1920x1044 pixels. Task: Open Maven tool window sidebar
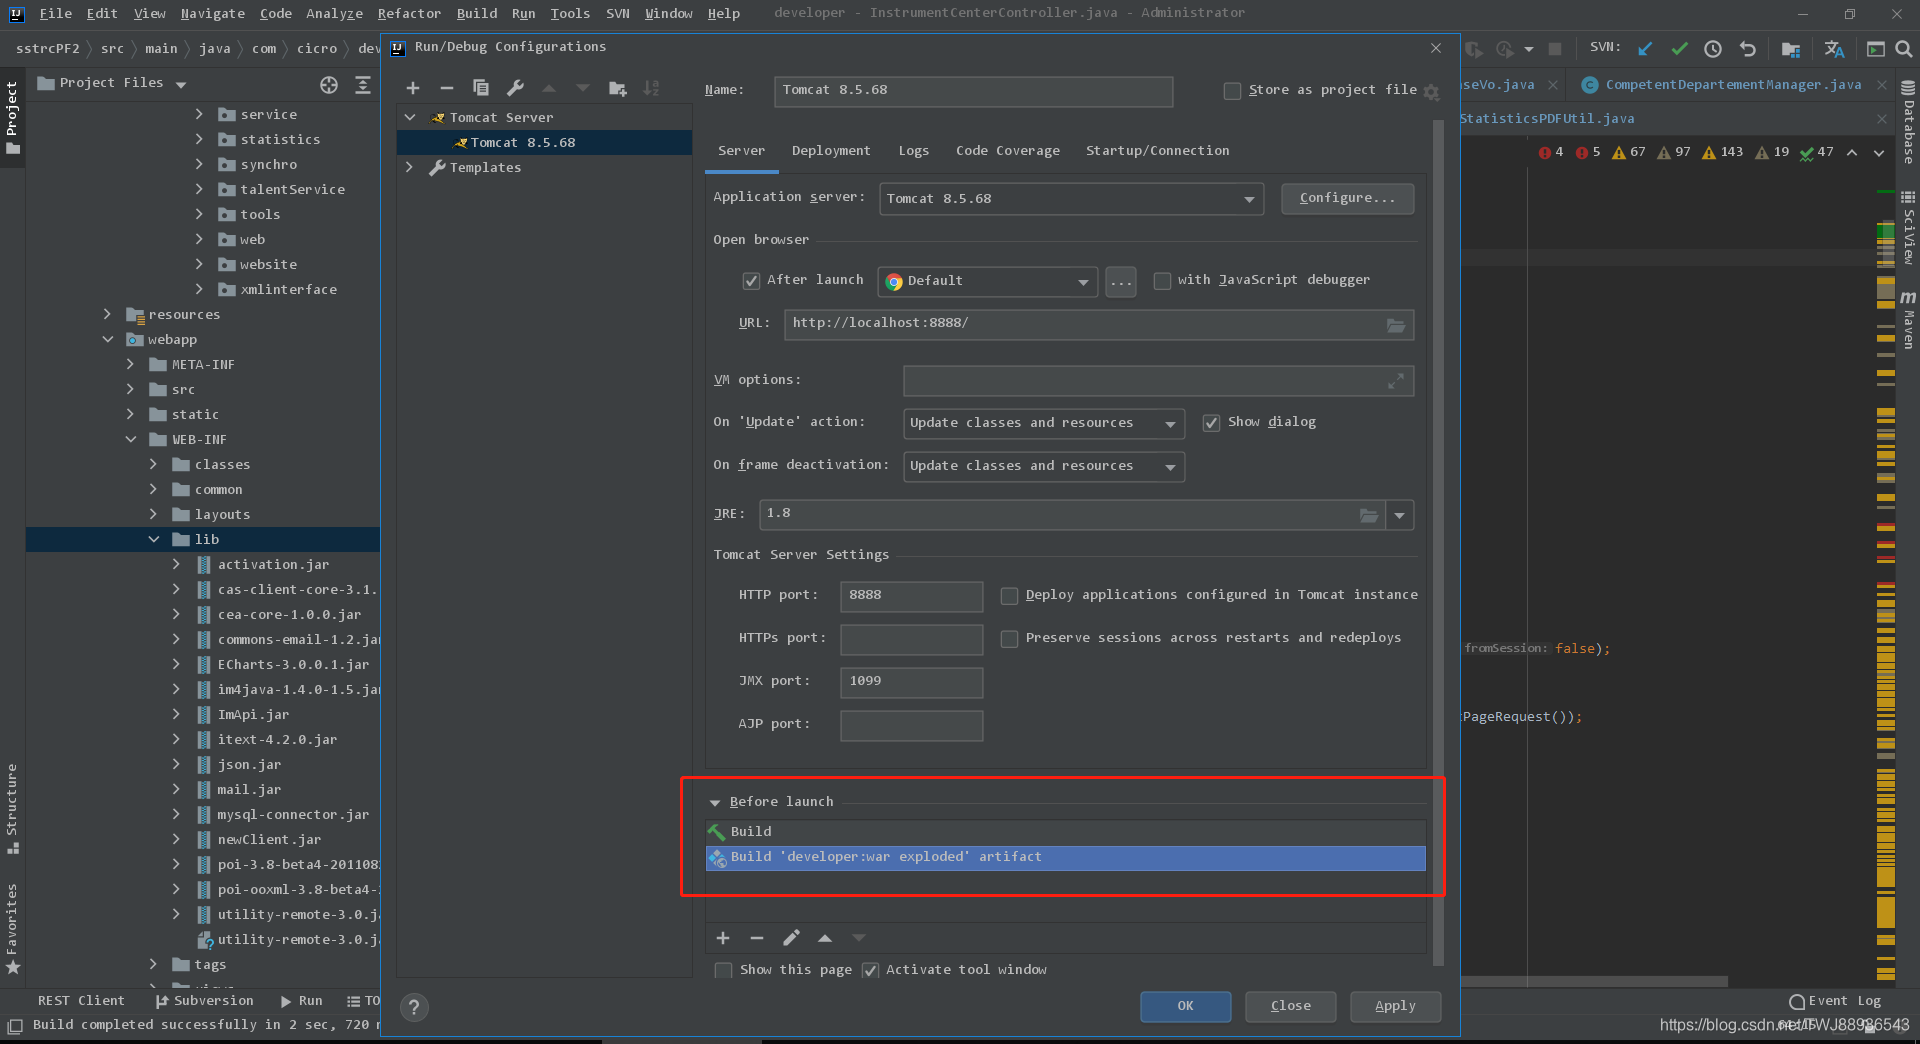point(1908,320)
